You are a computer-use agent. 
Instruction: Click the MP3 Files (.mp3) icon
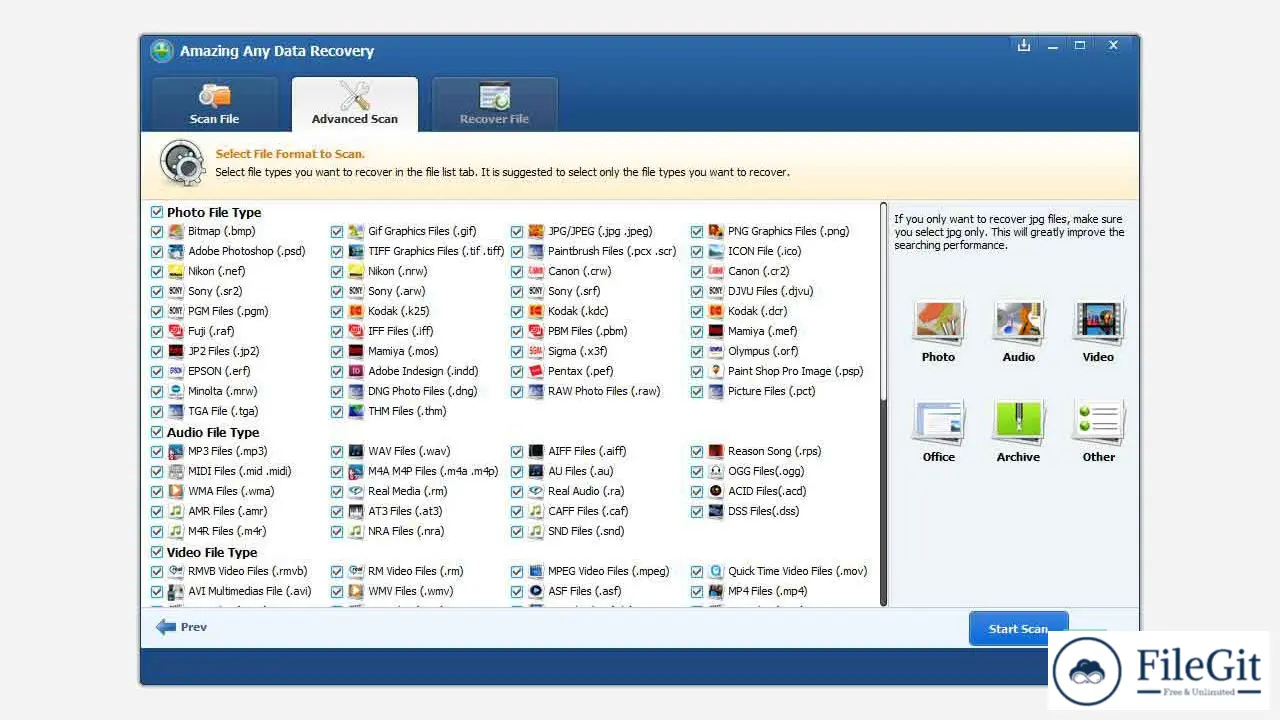click(x=176, y=451)
